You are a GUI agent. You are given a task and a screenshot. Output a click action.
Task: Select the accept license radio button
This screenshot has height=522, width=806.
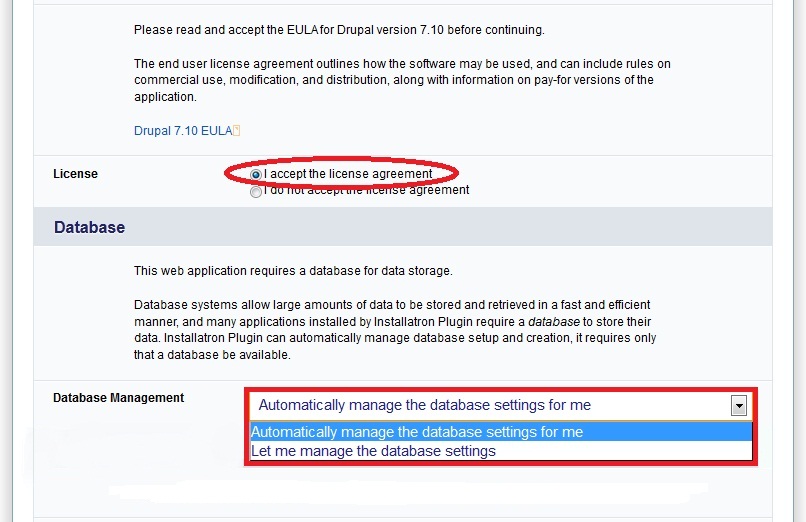pos(255,175)
